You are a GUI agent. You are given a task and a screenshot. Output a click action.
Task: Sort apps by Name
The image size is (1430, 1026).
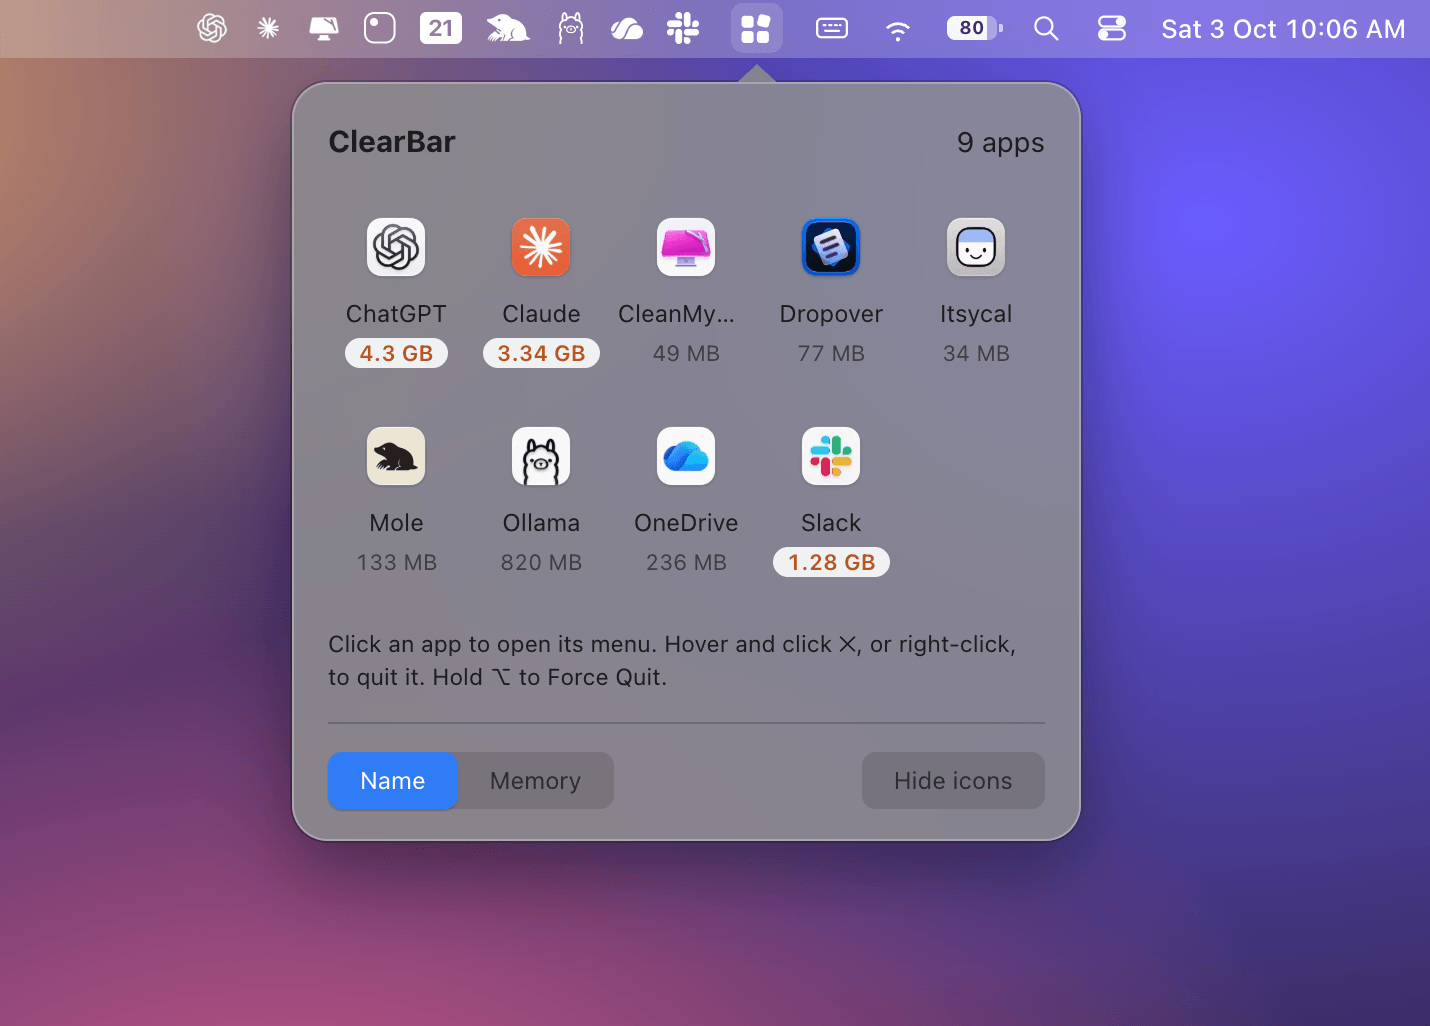click(393, 781)
